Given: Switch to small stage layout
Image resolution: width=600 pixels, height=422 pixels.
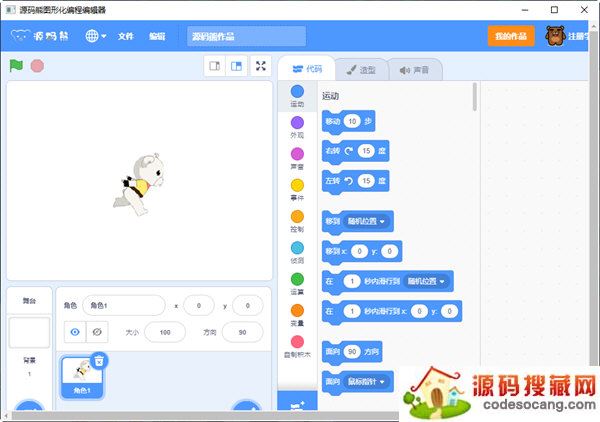Looking at the screenshot, I should coord(215,66).
